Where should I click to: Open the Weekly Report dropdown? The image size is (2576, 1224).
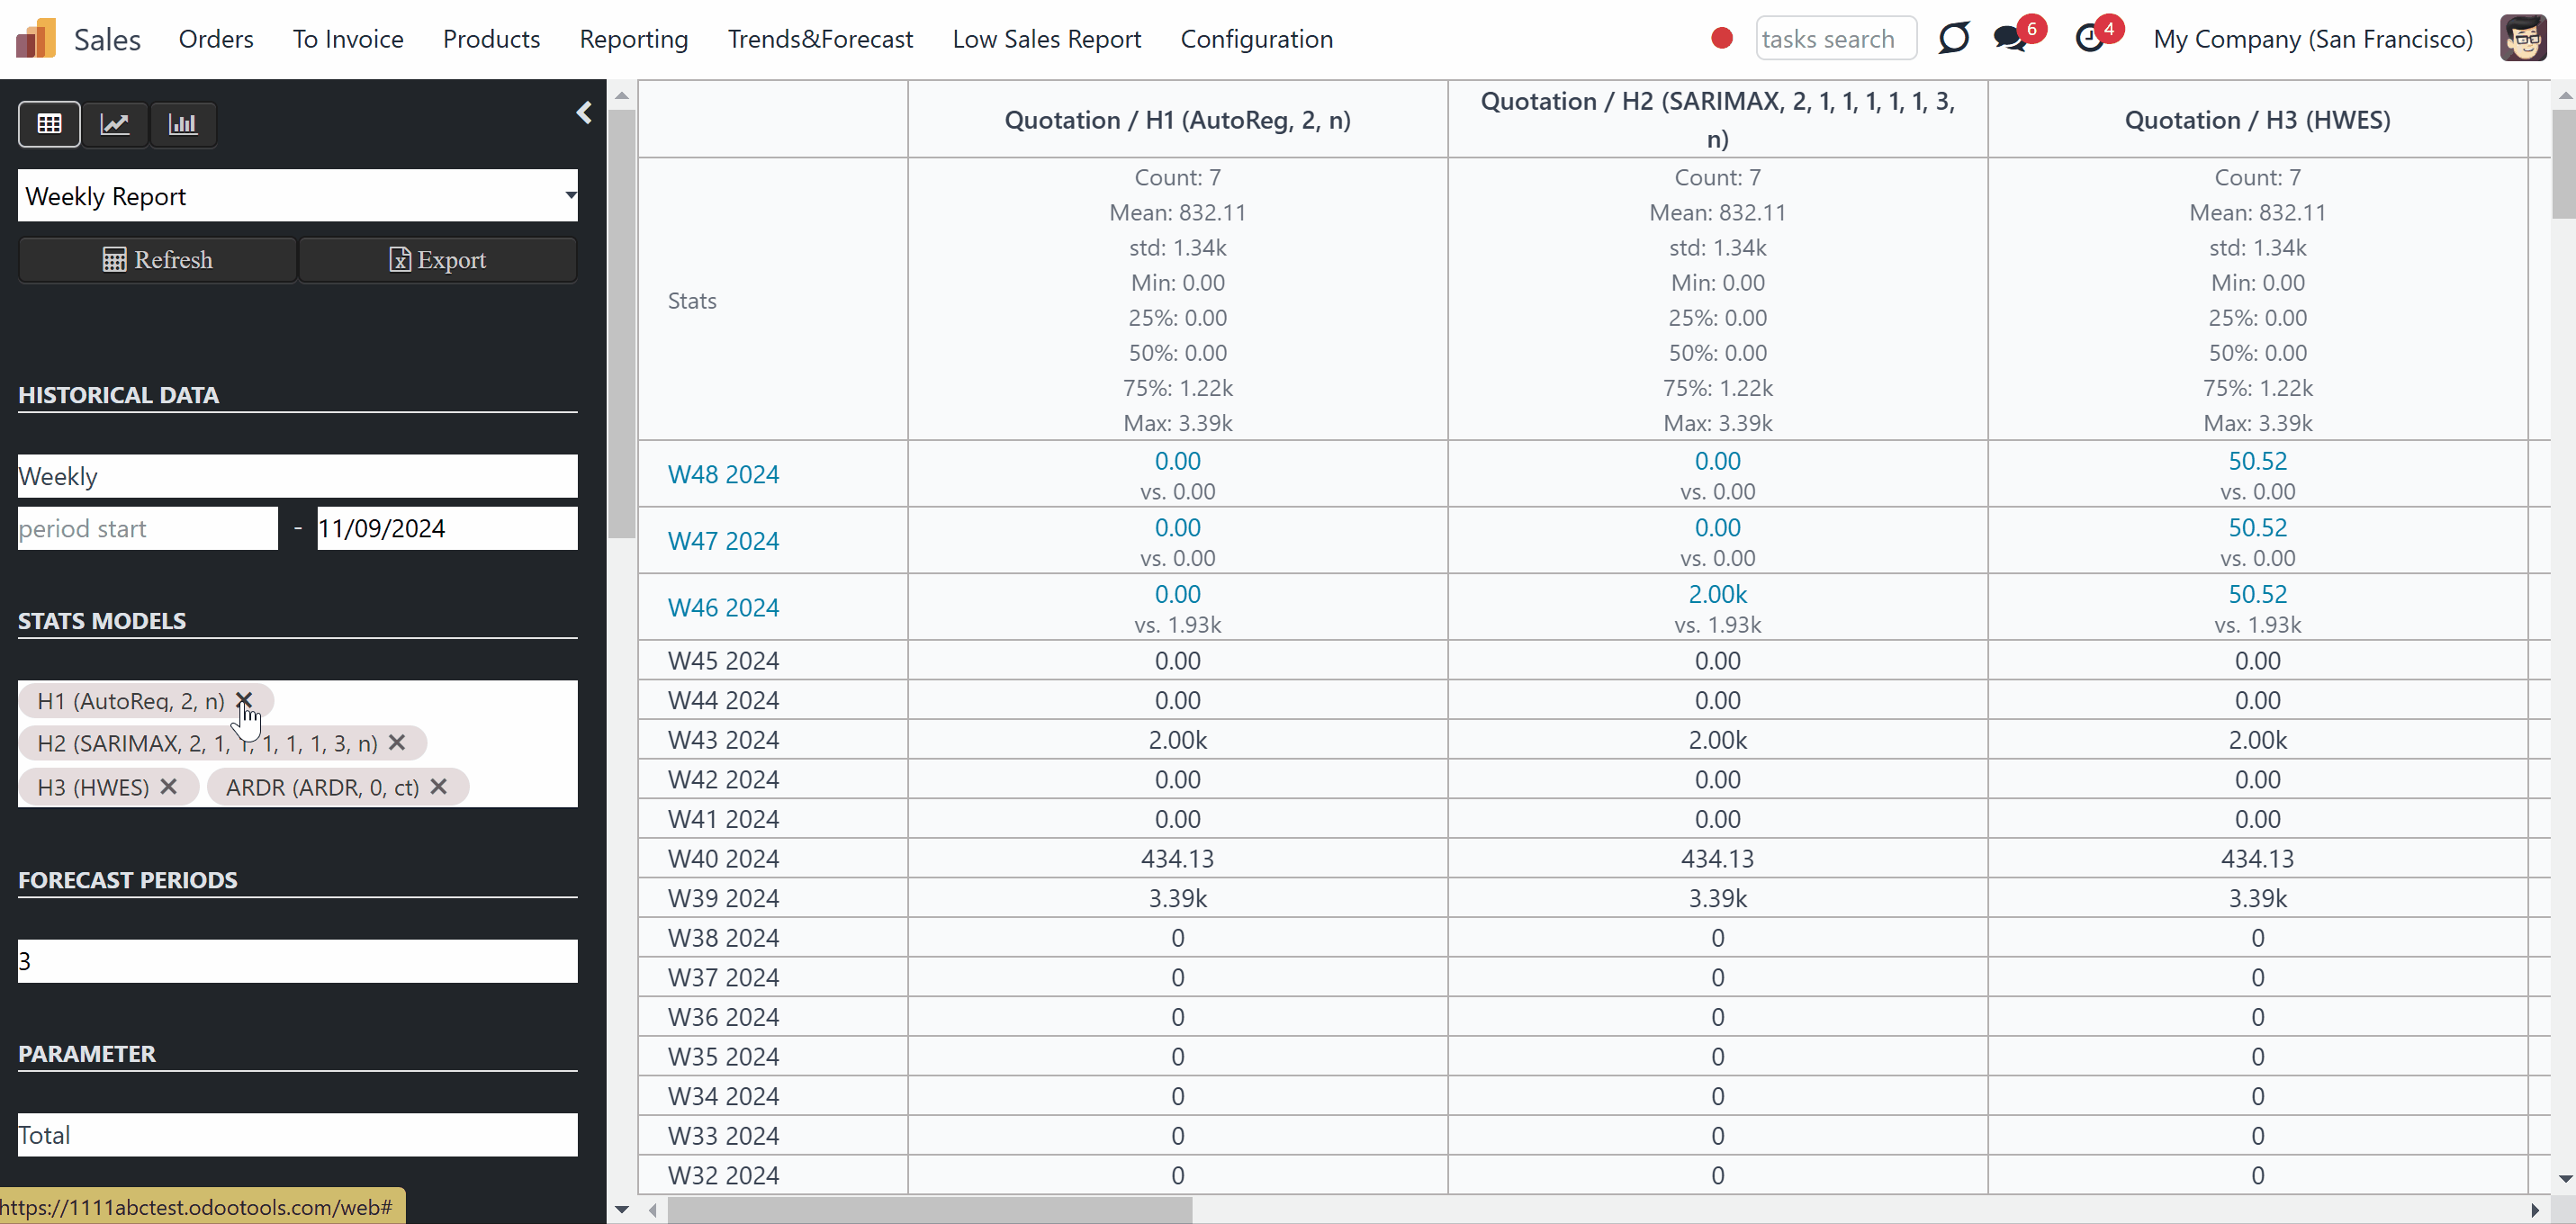coord(298,196)
